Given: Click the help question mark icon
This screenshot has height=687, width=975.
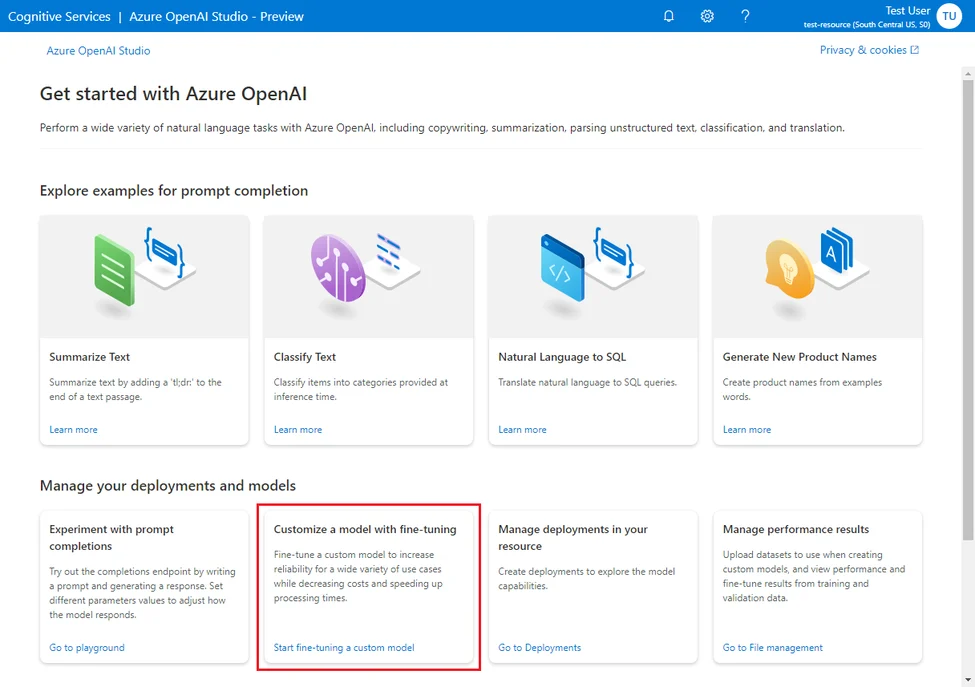Looking at the screenshot, I should click(745, 16).
